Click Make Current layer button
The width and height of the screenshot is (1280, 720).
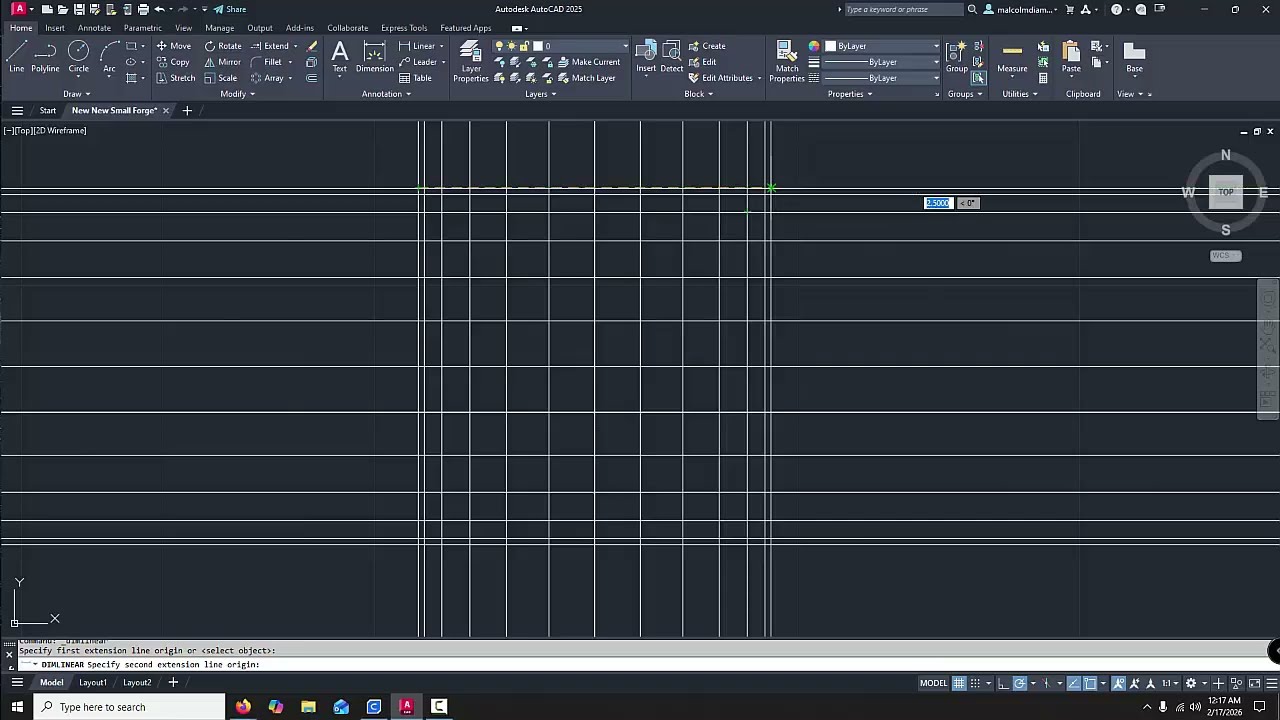(x=589, y=62)
